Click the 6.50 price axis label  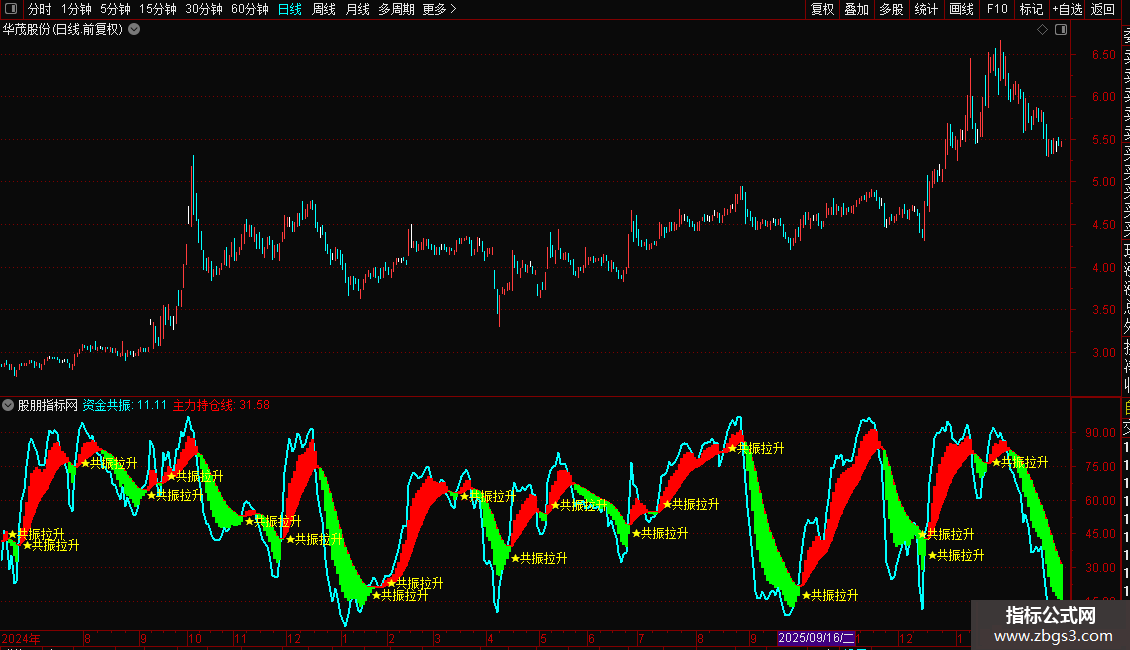point(1103,55)
